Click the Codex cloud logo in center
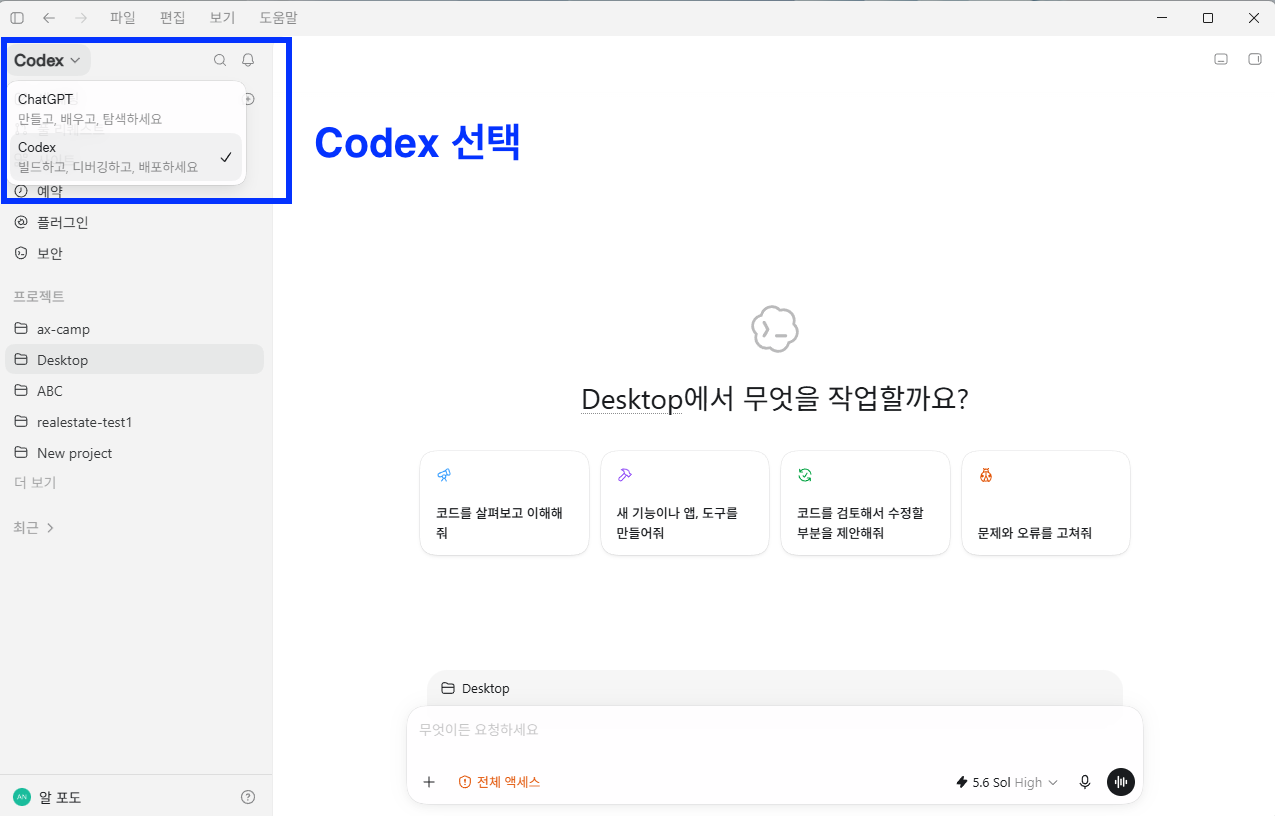Image resolution: width=1275 pixels, height=816 pixels. (775, 329)
